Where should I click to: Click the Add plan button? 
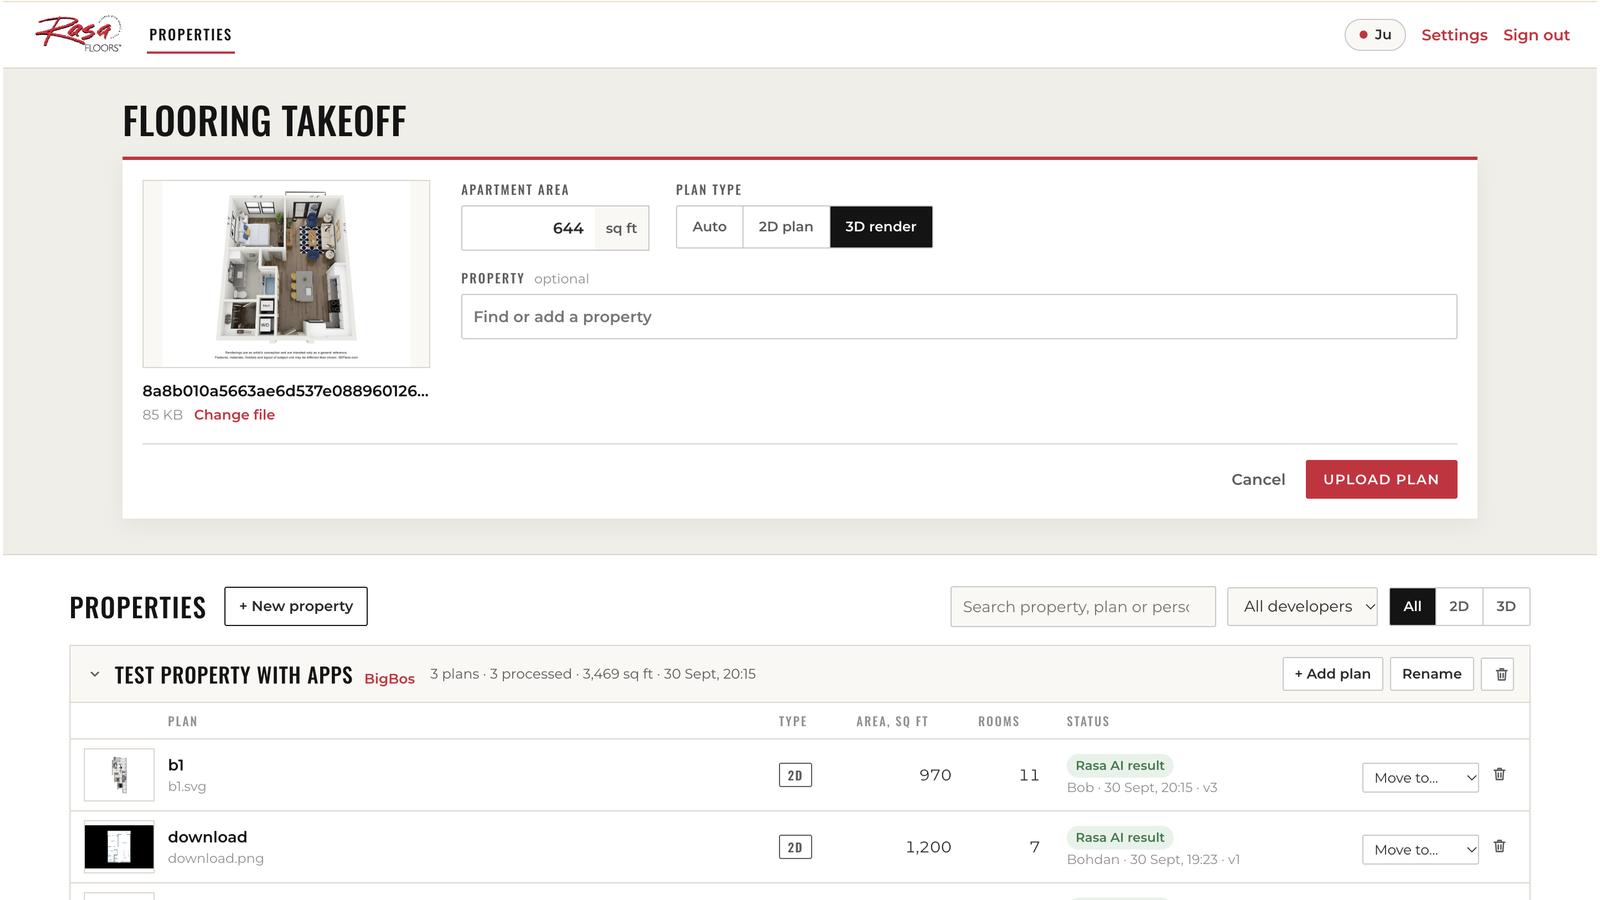click(x=1333, y=674)
